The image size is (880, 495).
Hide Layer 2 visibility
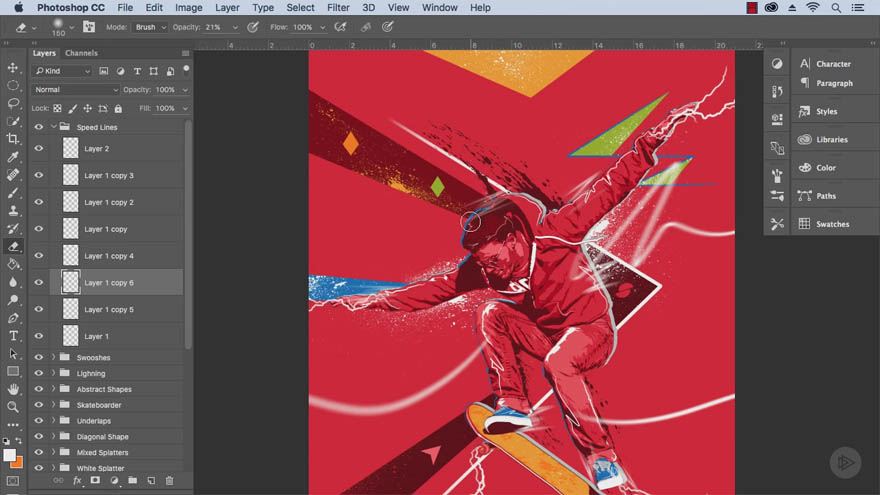39,149
